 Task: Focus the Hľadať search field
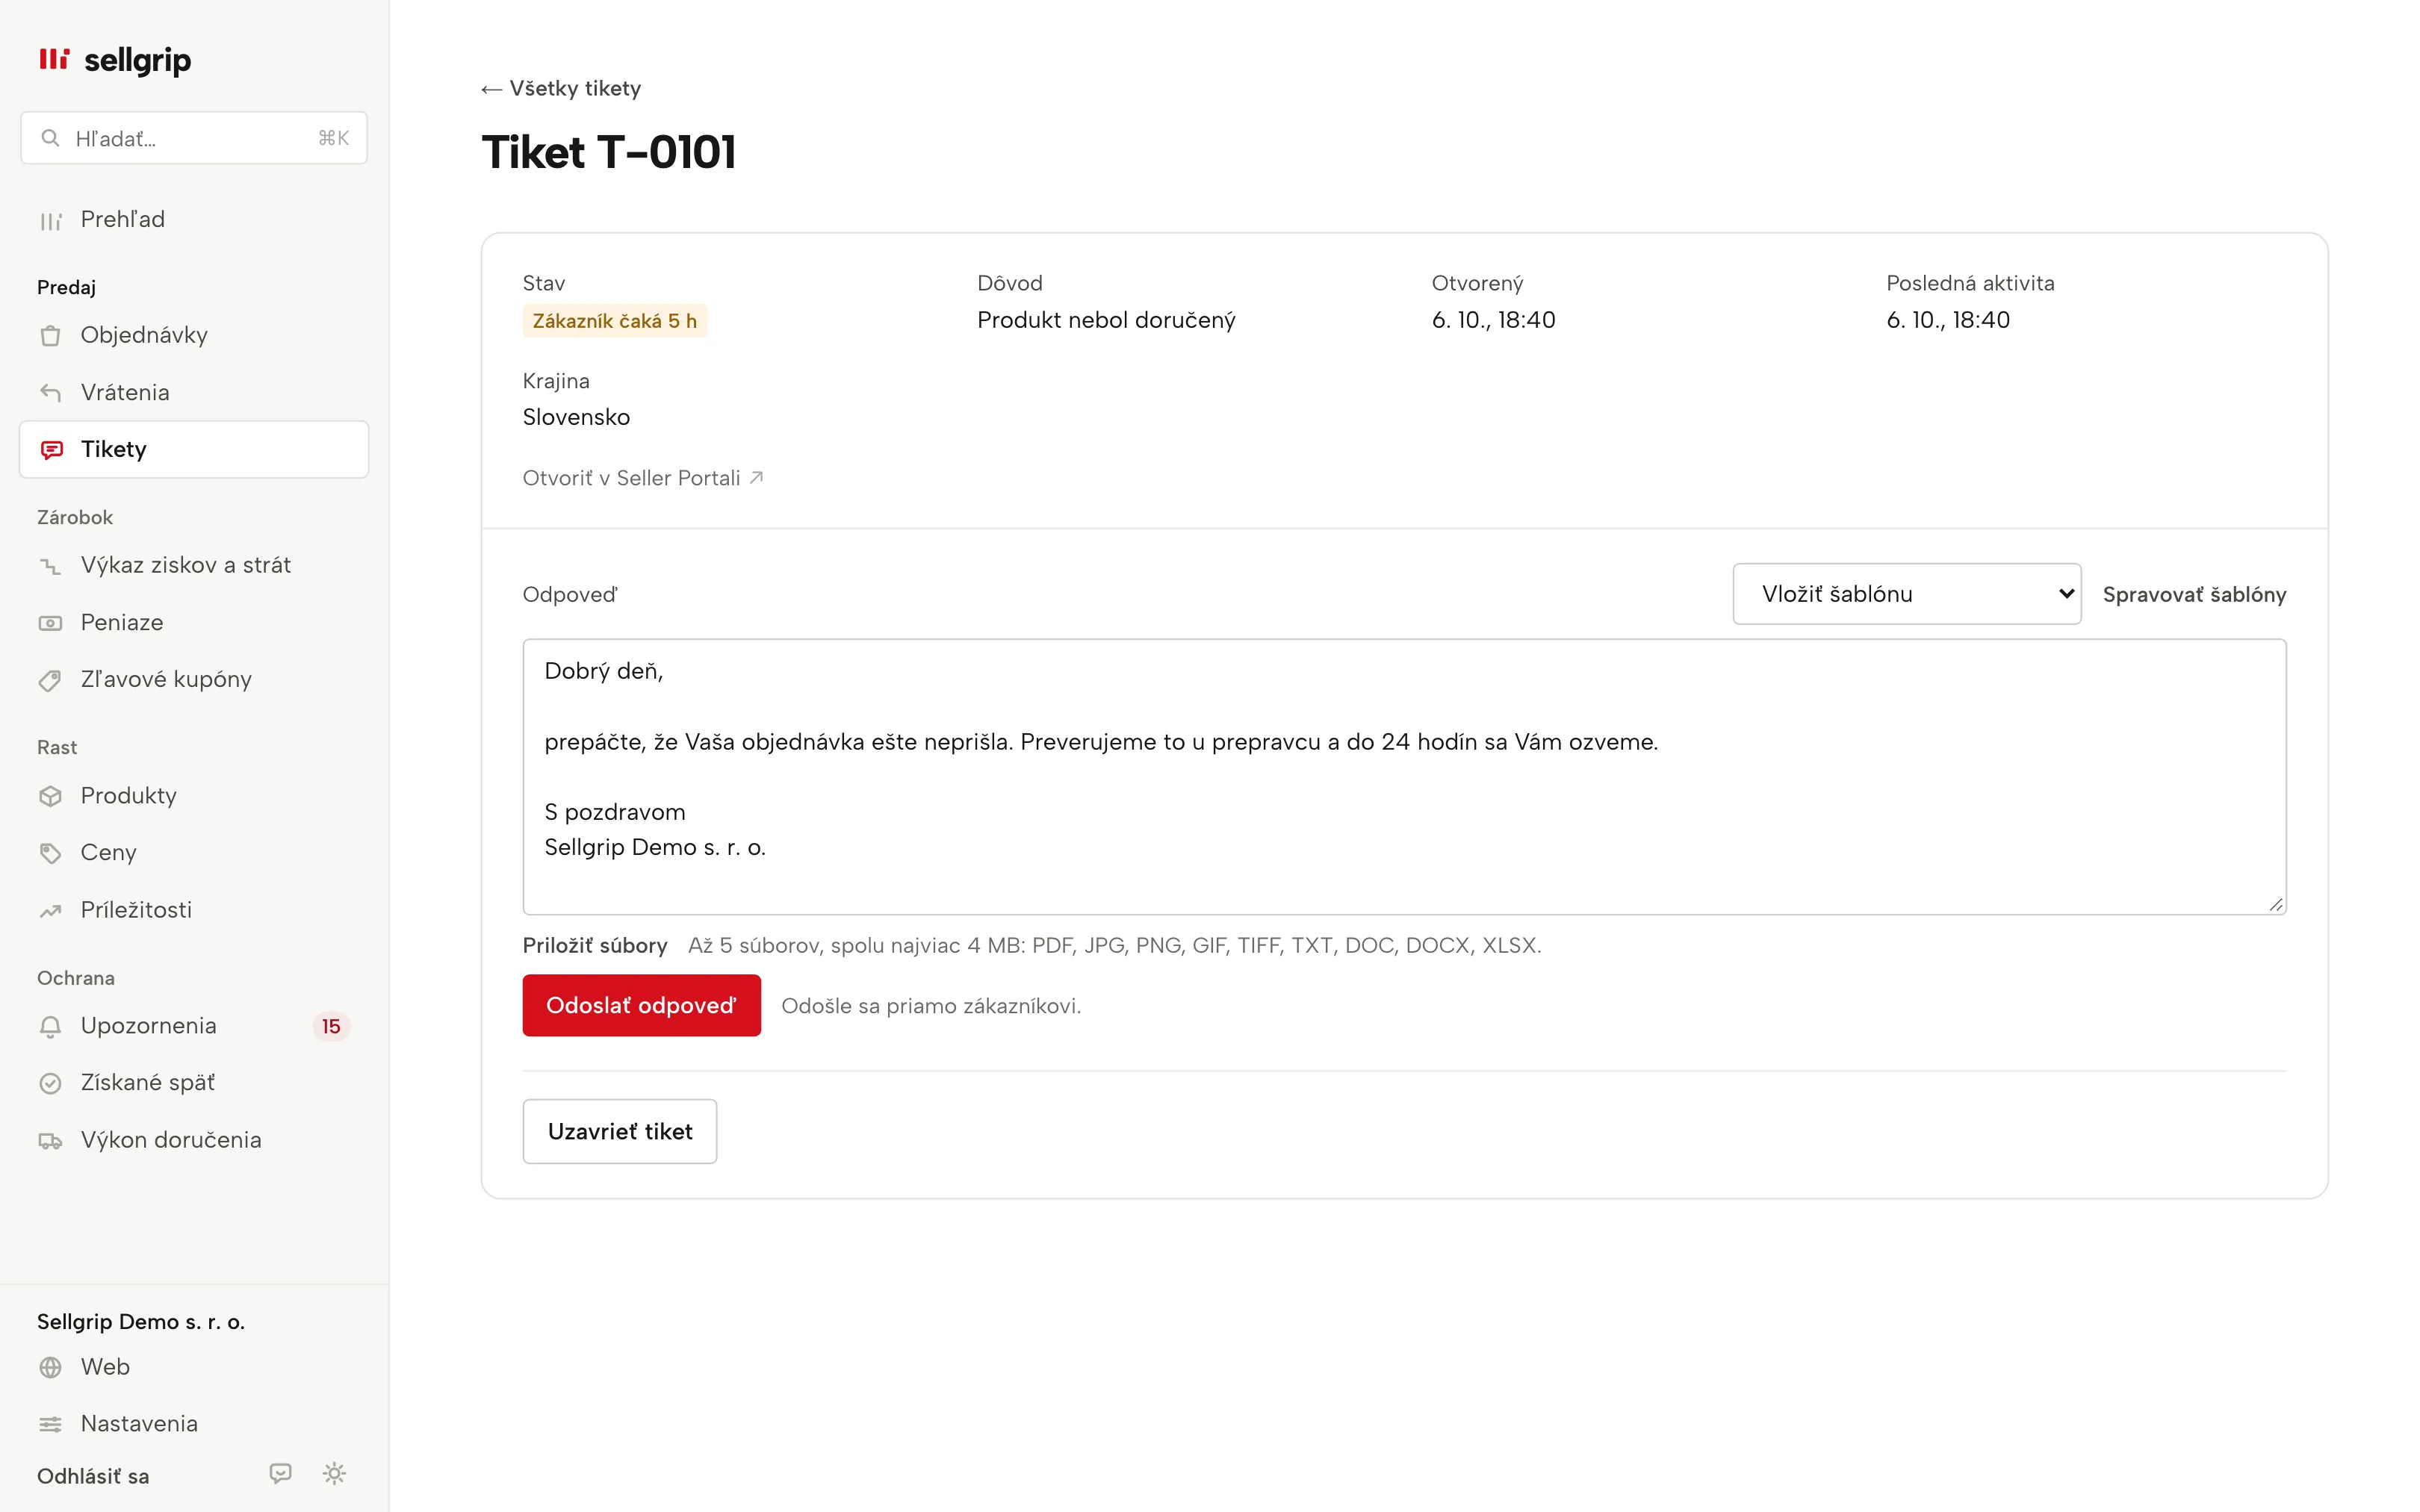point(194,138)
